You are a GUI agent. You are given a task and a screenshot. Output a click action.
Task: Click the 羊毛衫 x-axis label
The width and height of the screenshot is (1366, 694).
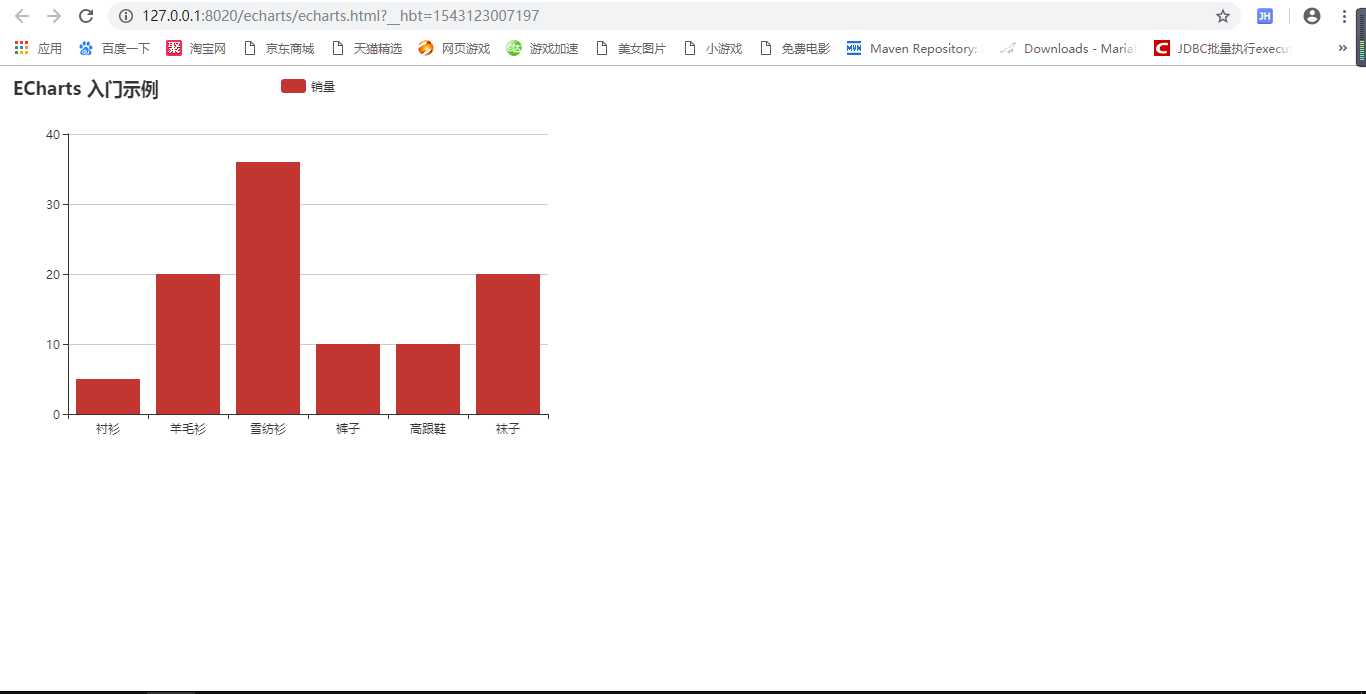point(188,428)
